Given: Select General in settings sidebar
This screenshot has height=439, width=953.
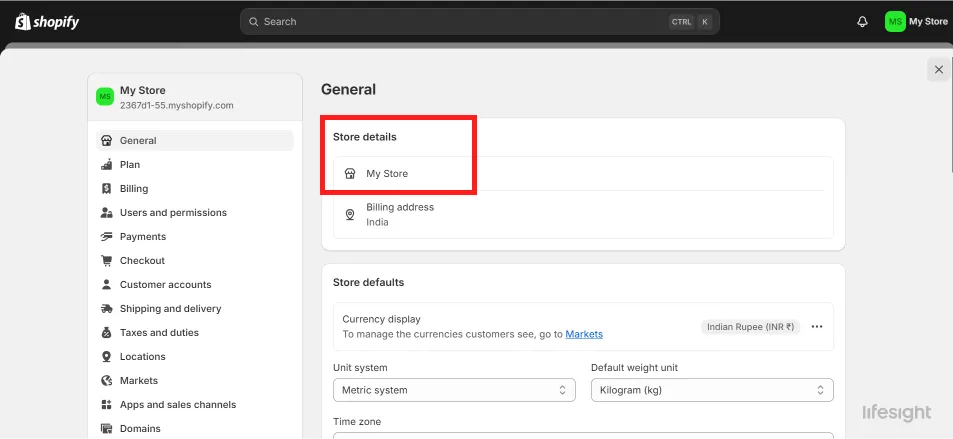Looking at the screenshot, I should [194, 140].
